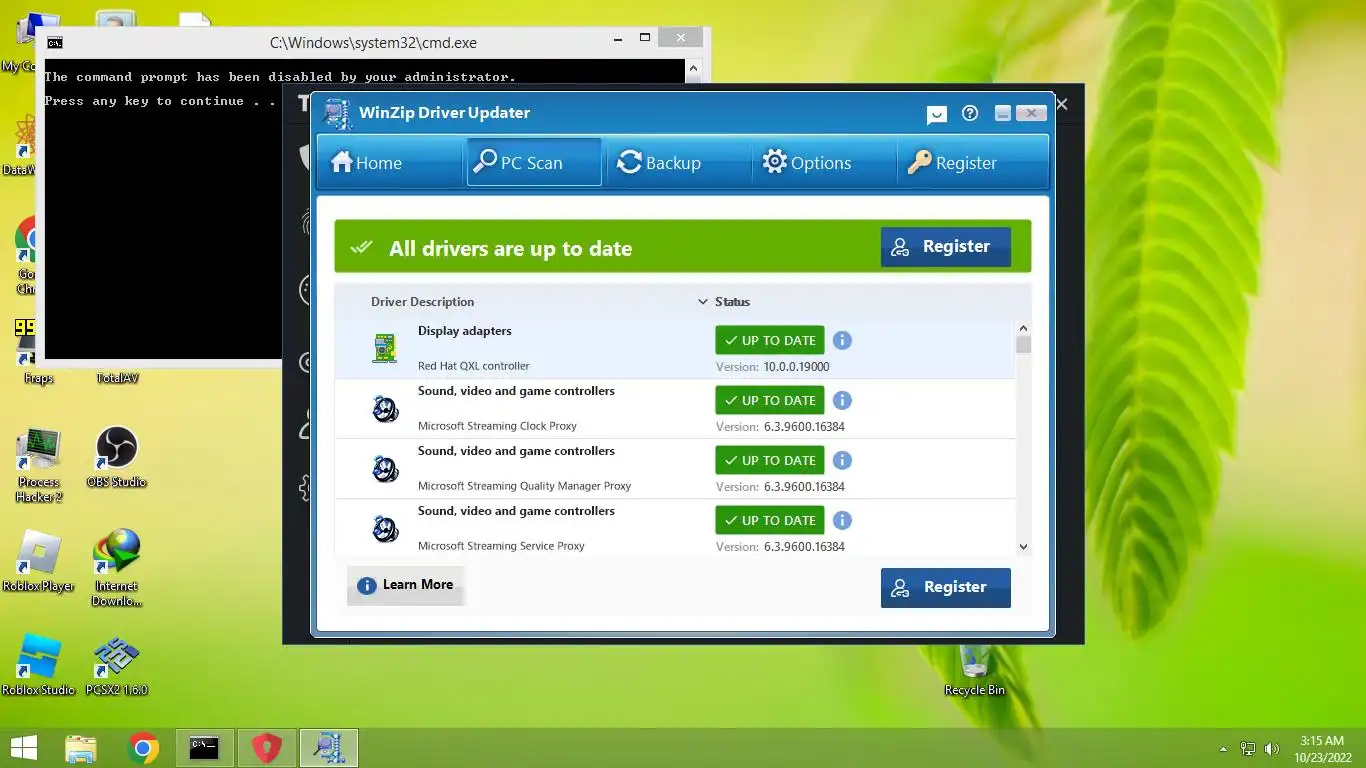Open PCSX2 1.6.0 desktop shortcut
The width and height of the screenshot is (1366, 768).
[x=117, y=666]
